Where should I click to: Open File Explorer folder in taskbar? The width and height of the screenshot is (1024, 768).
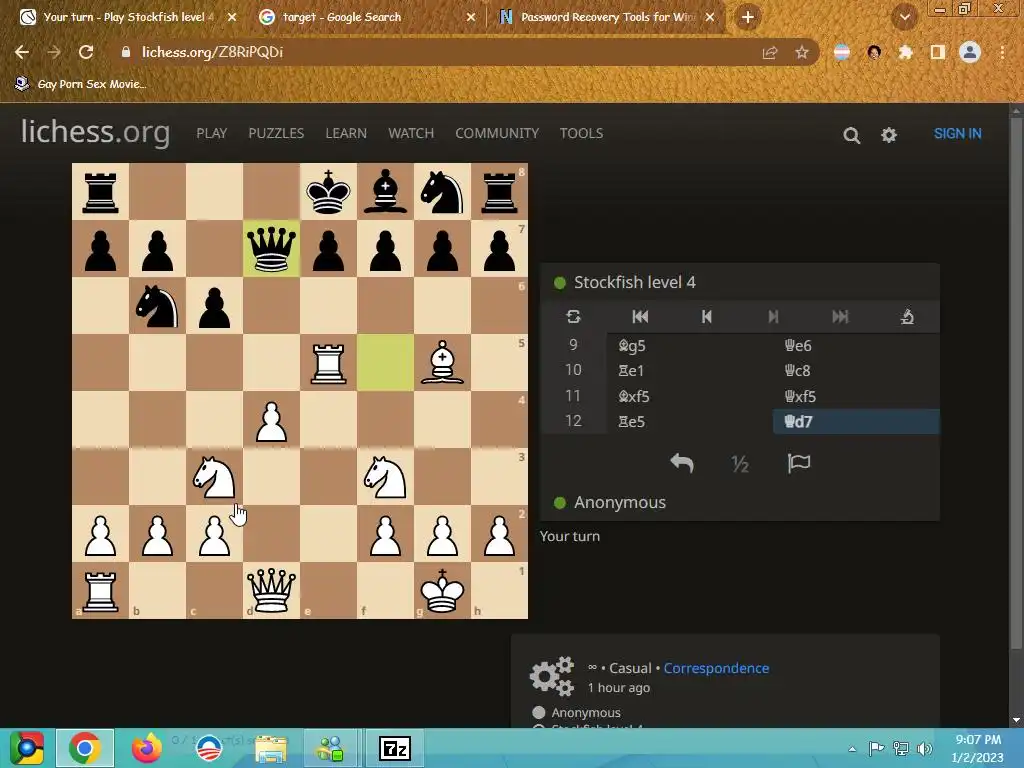270,748
